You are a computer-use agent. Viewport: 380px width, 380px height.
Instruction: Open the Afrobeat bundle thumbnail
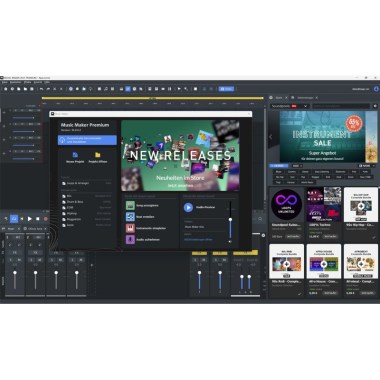click(361, 261)
